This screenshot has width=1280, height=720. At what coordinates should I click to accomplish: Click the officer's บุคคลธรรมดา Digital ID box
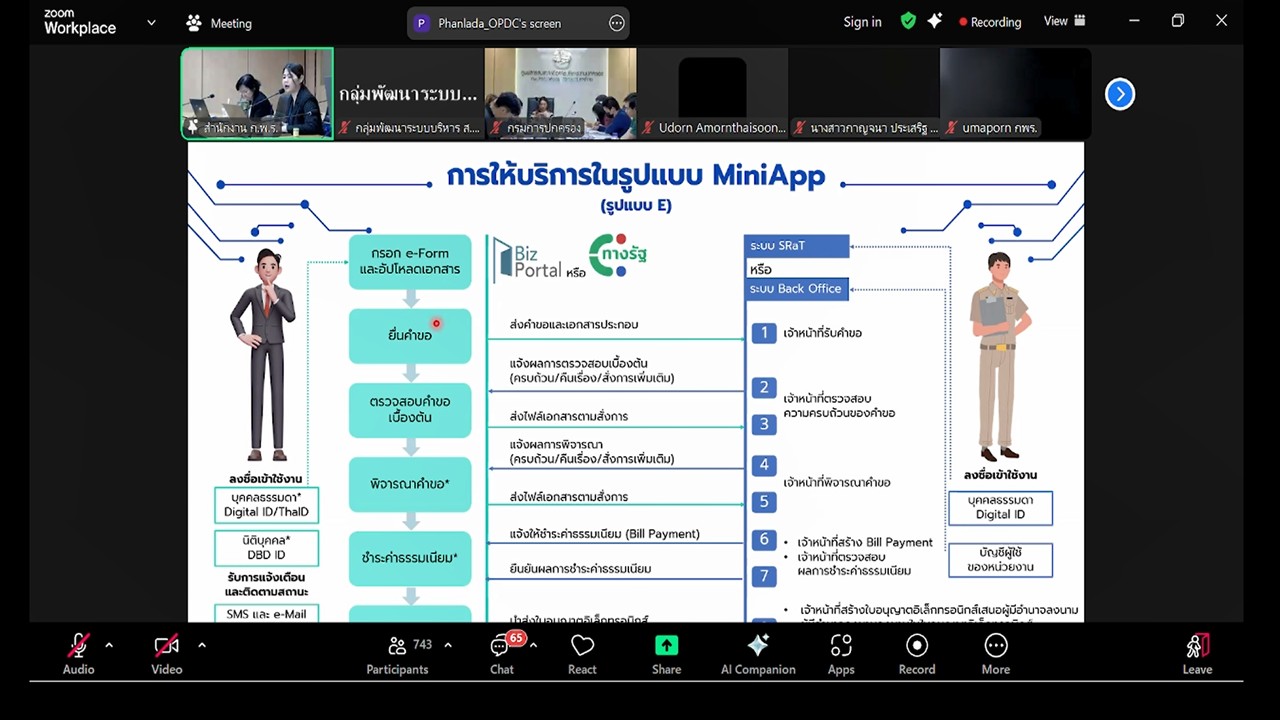1000,507
